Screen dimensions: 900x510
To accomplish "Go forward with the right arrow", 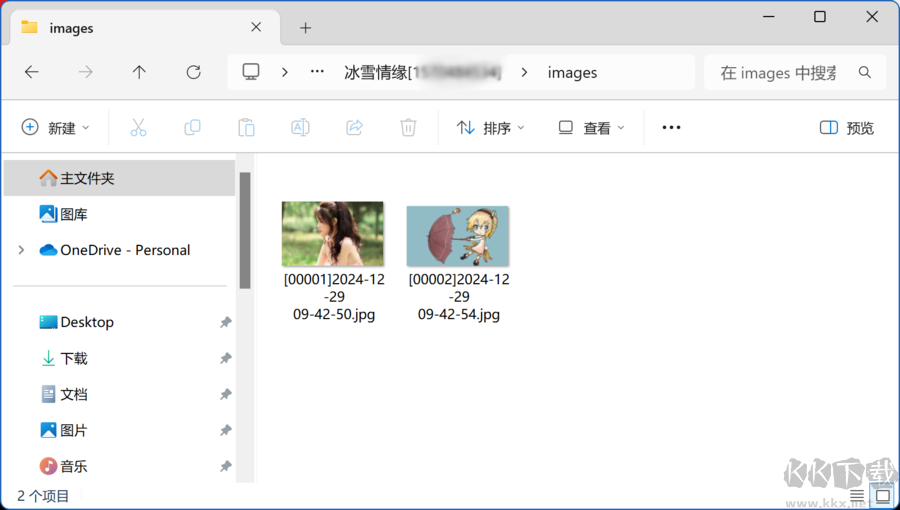I will click(86, 72).
